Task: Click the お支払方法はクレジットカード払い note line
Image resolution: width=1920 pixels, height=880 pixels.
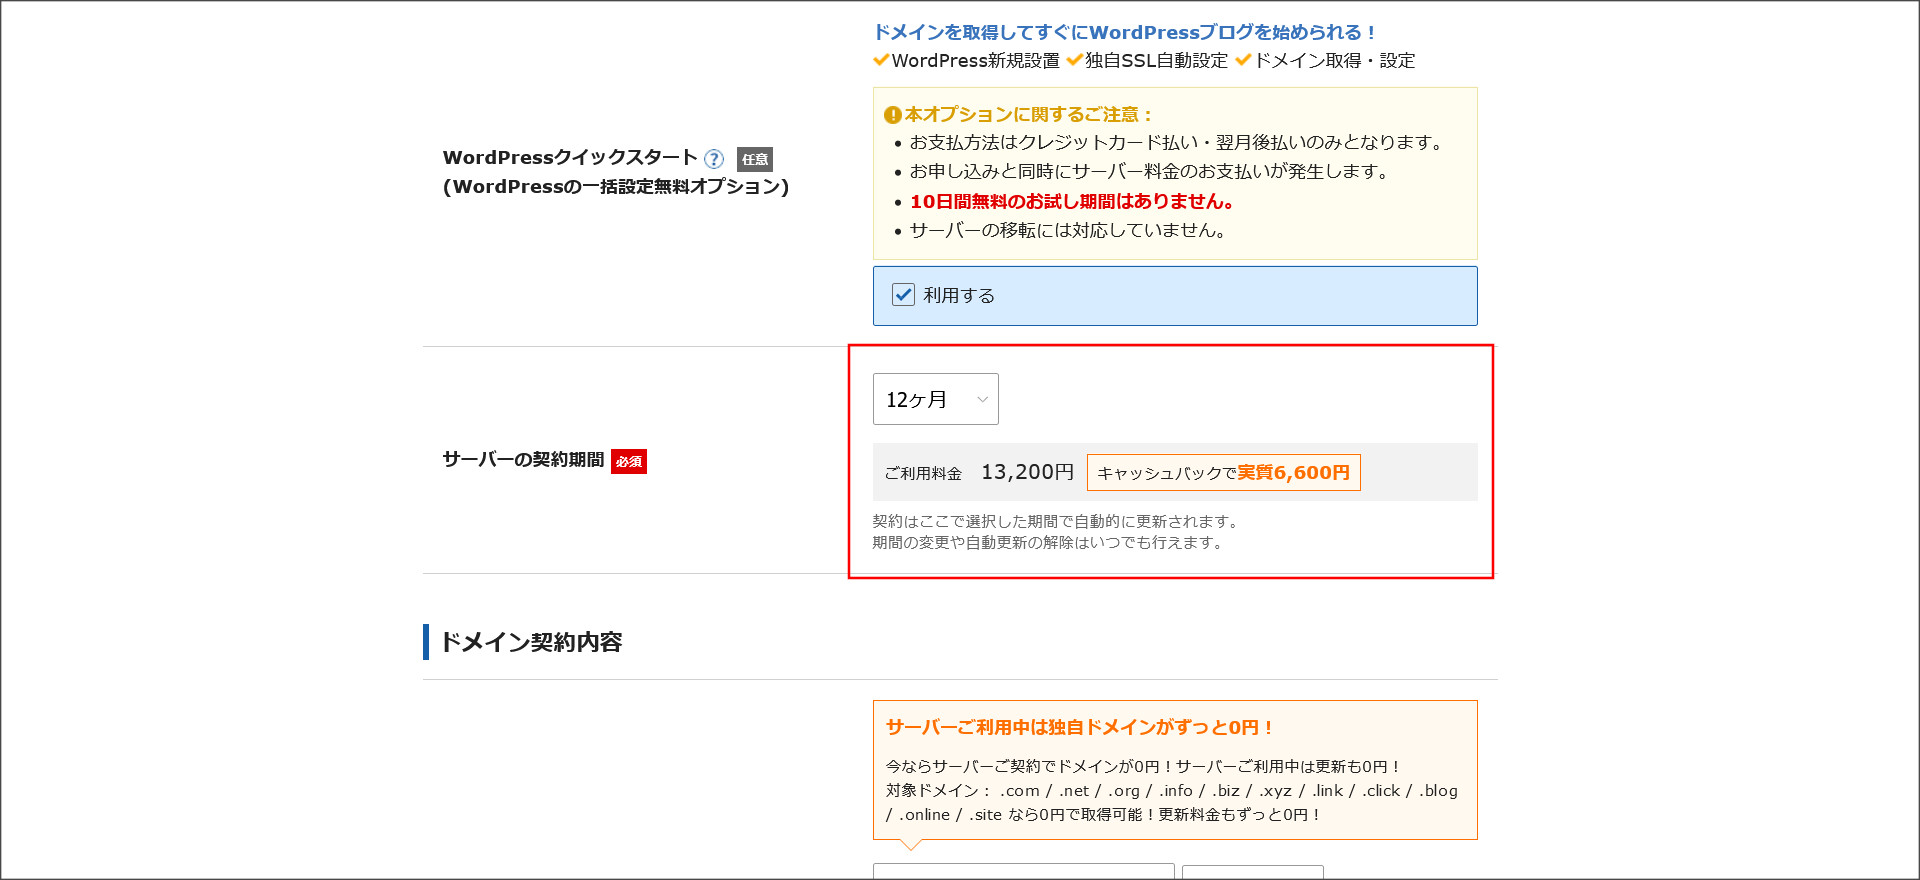Action: (1178, 143)
